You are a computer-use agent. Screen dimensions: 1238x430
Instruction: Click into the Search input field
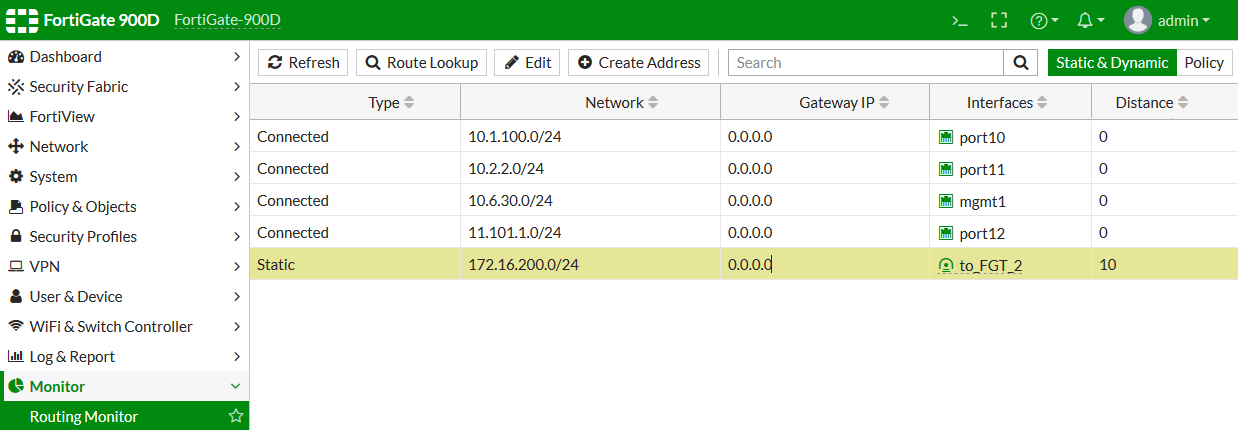(x=865, y=63)
